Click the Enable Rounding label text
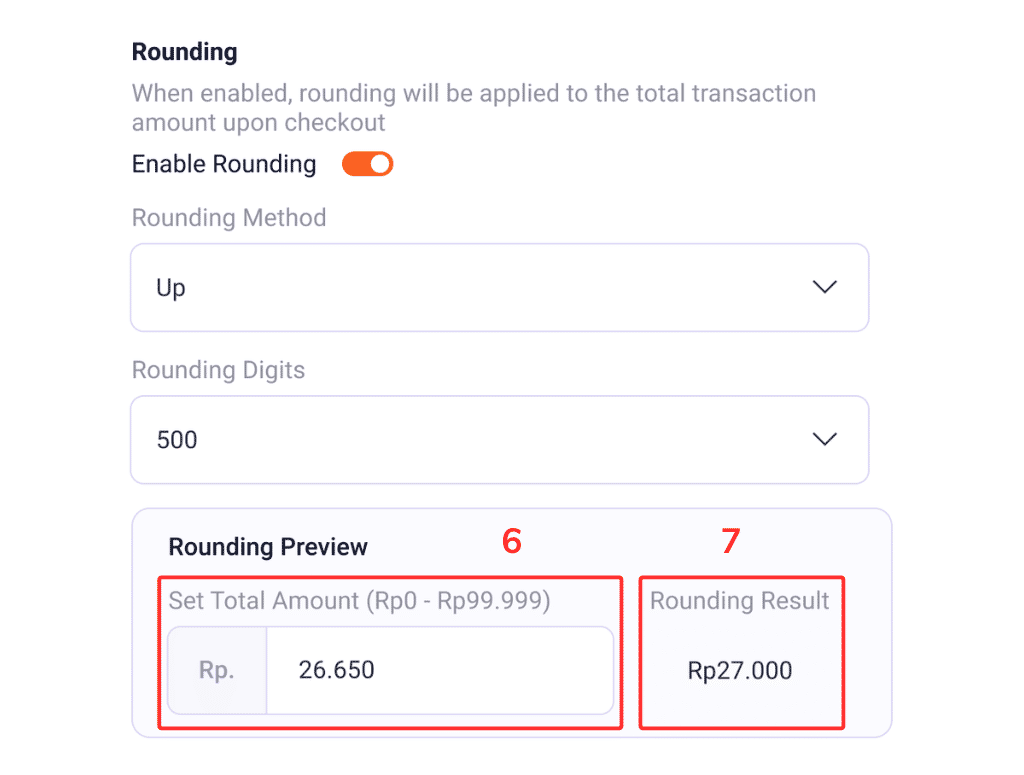 [224, 164]
